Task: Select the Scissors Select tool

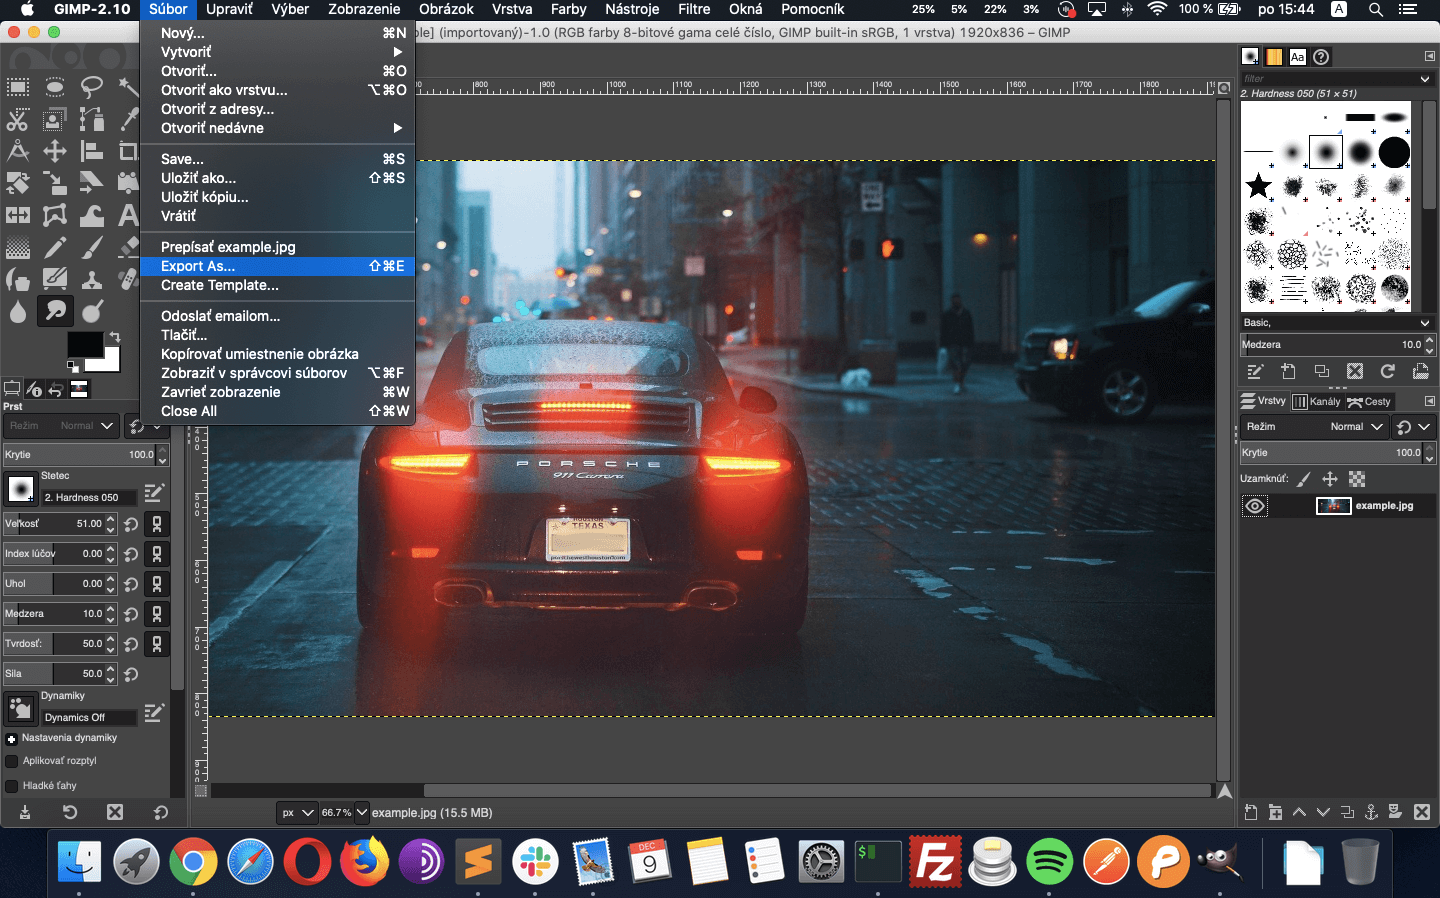Action: pyautogui.click(x=18, y=120)
